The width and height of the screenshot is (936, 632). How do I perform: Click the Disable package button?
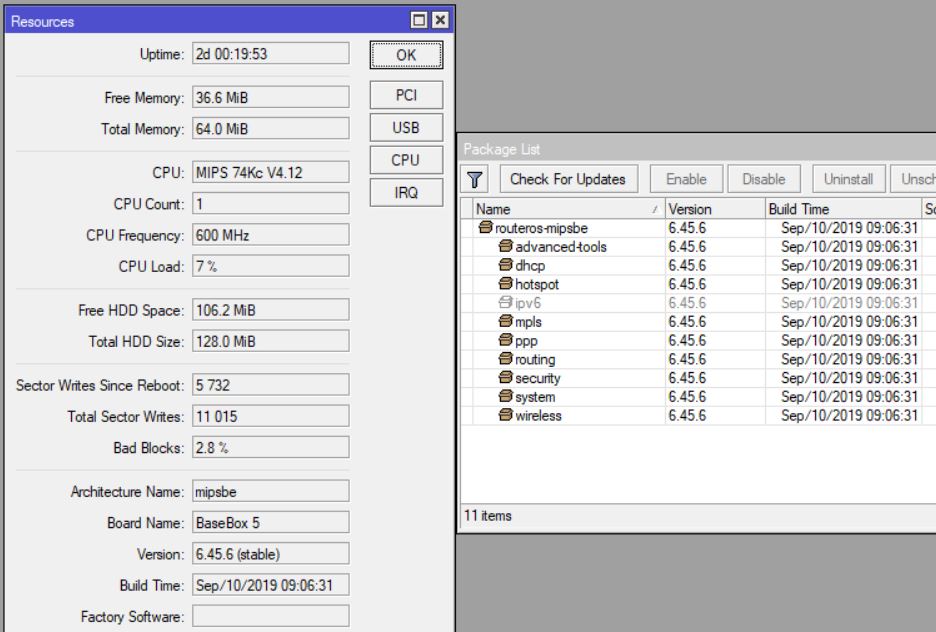tap(764, 179)
